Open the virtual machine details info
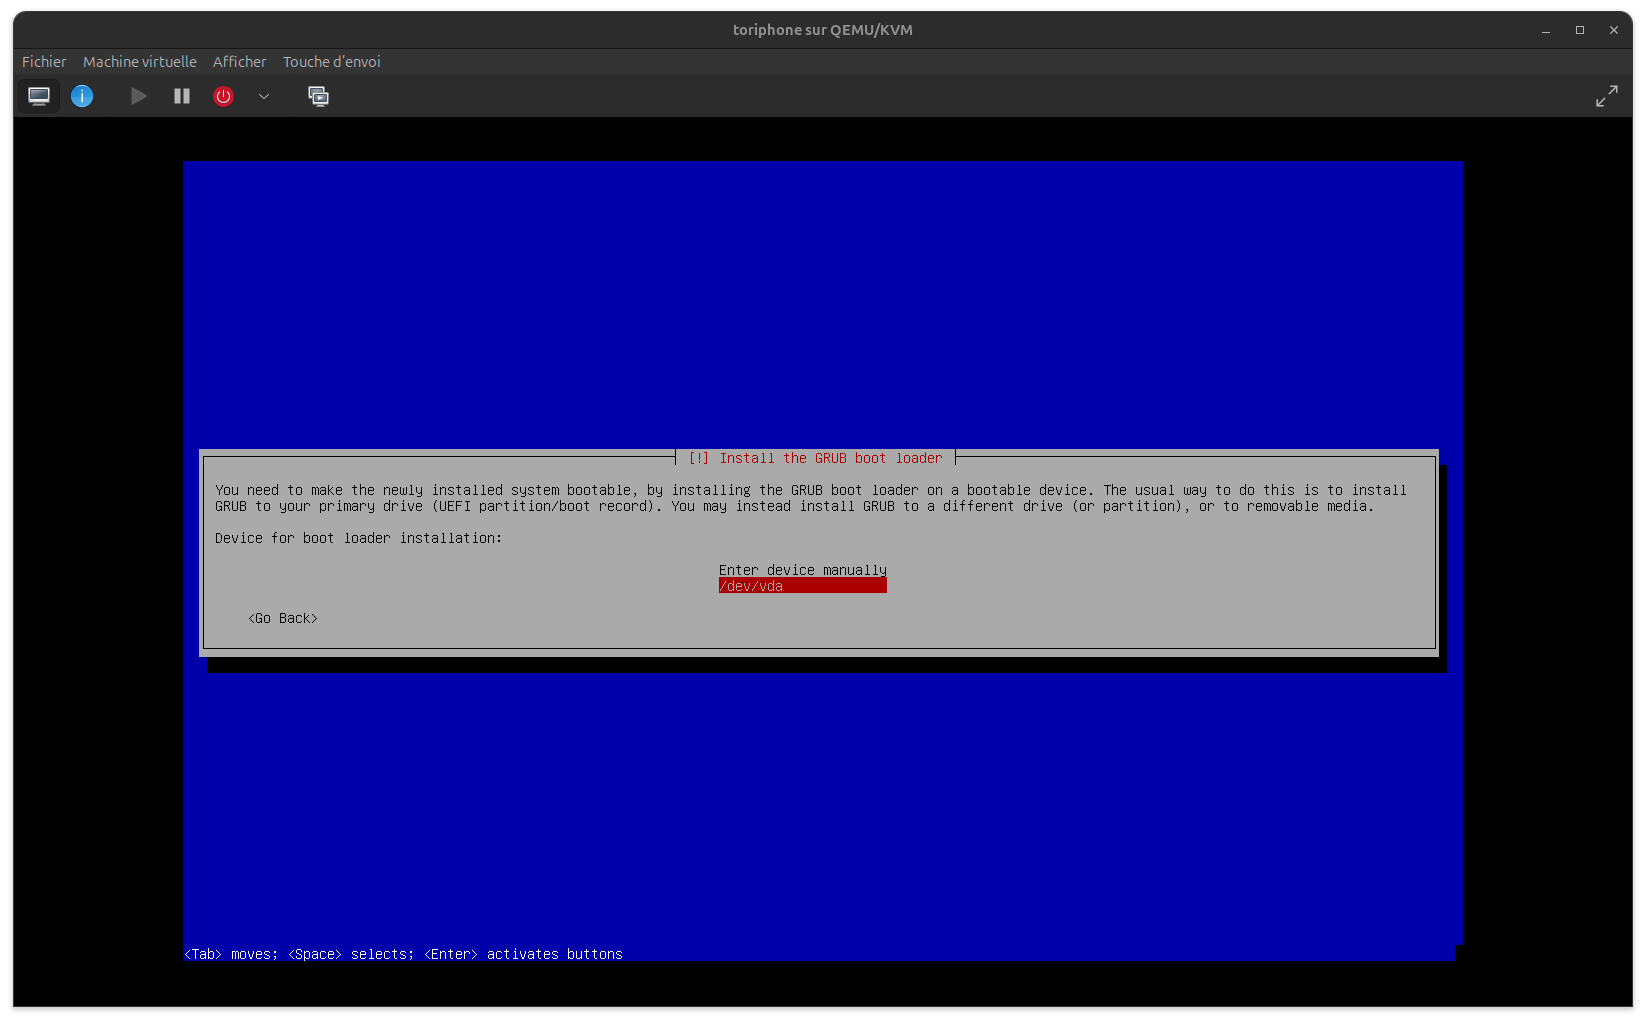The image size is (1646, 1023). tap(82, 96)
